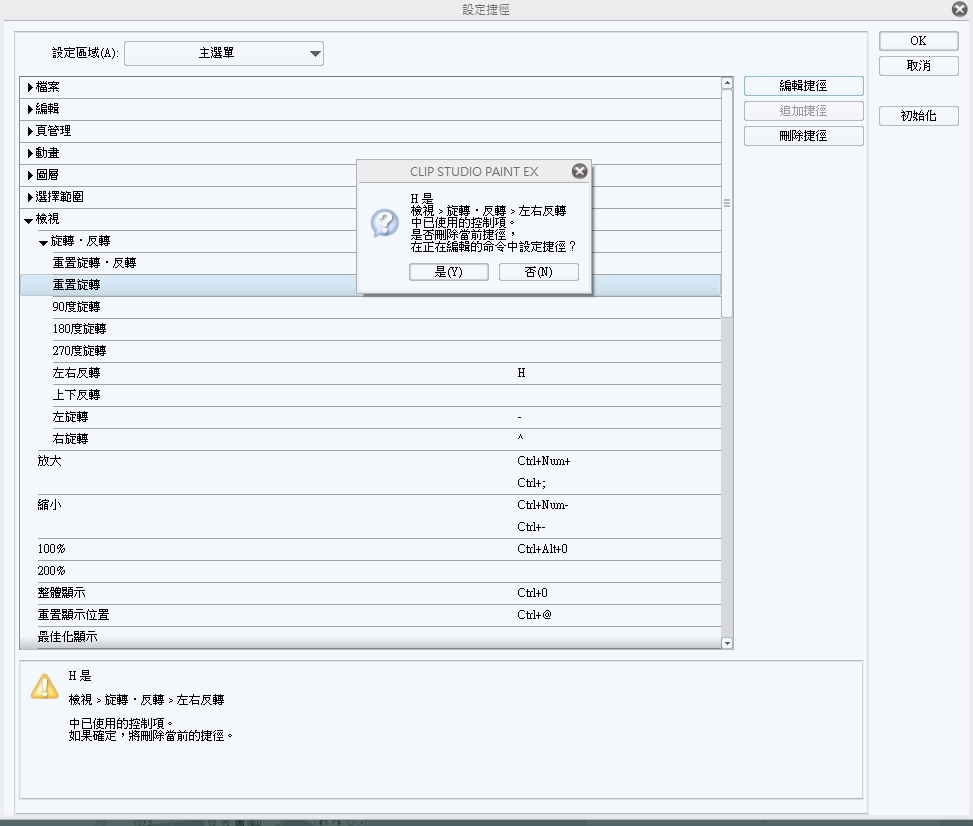Open the 設定區域 dropdown
973x826 pixels.
pyautogui.click(x=224, y=53)
